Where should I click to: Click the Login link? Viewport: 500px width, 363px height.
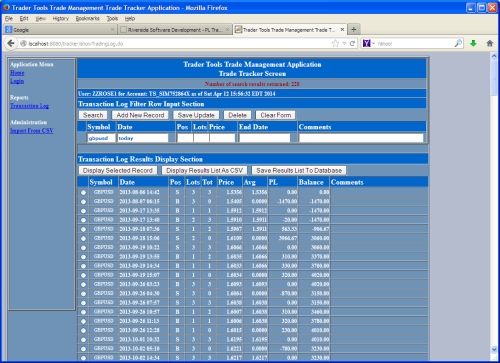coord(17,81)
